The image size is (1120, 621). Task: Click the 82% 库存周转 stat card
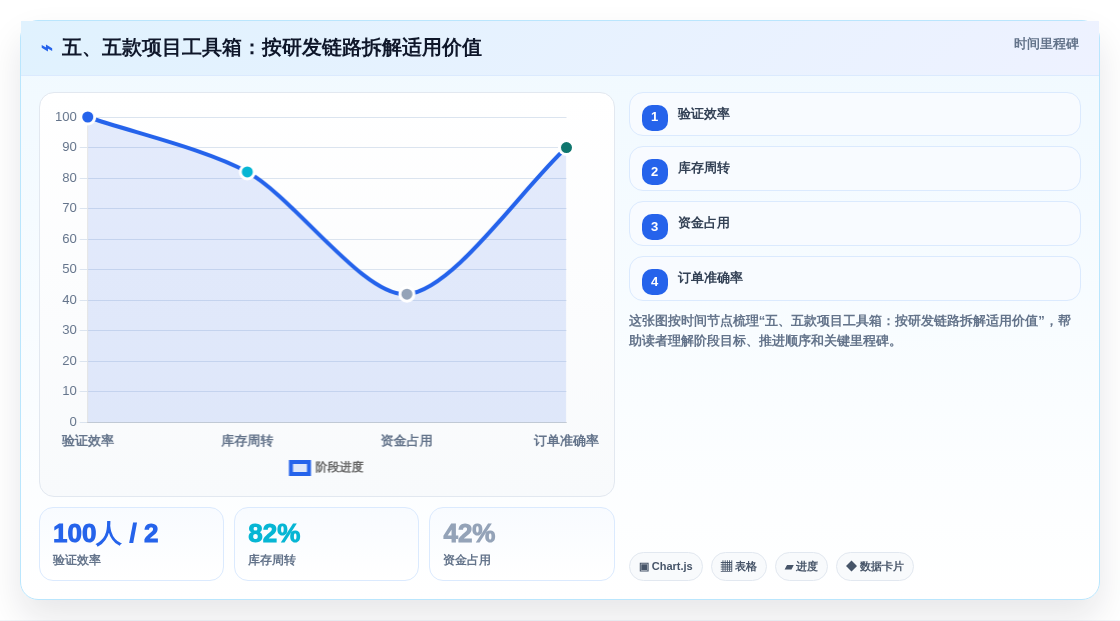[326, 544]
